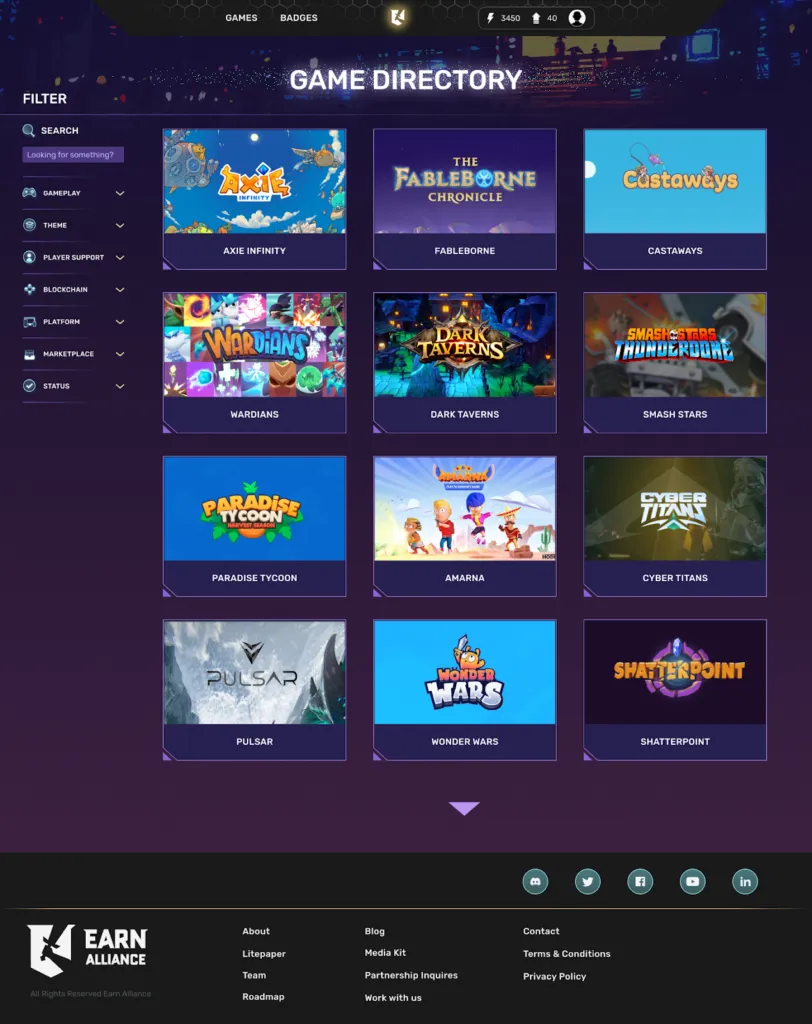The image size is (812, 1024).
Task: Expand the Platform filter chevron
Action: point(120,322)
